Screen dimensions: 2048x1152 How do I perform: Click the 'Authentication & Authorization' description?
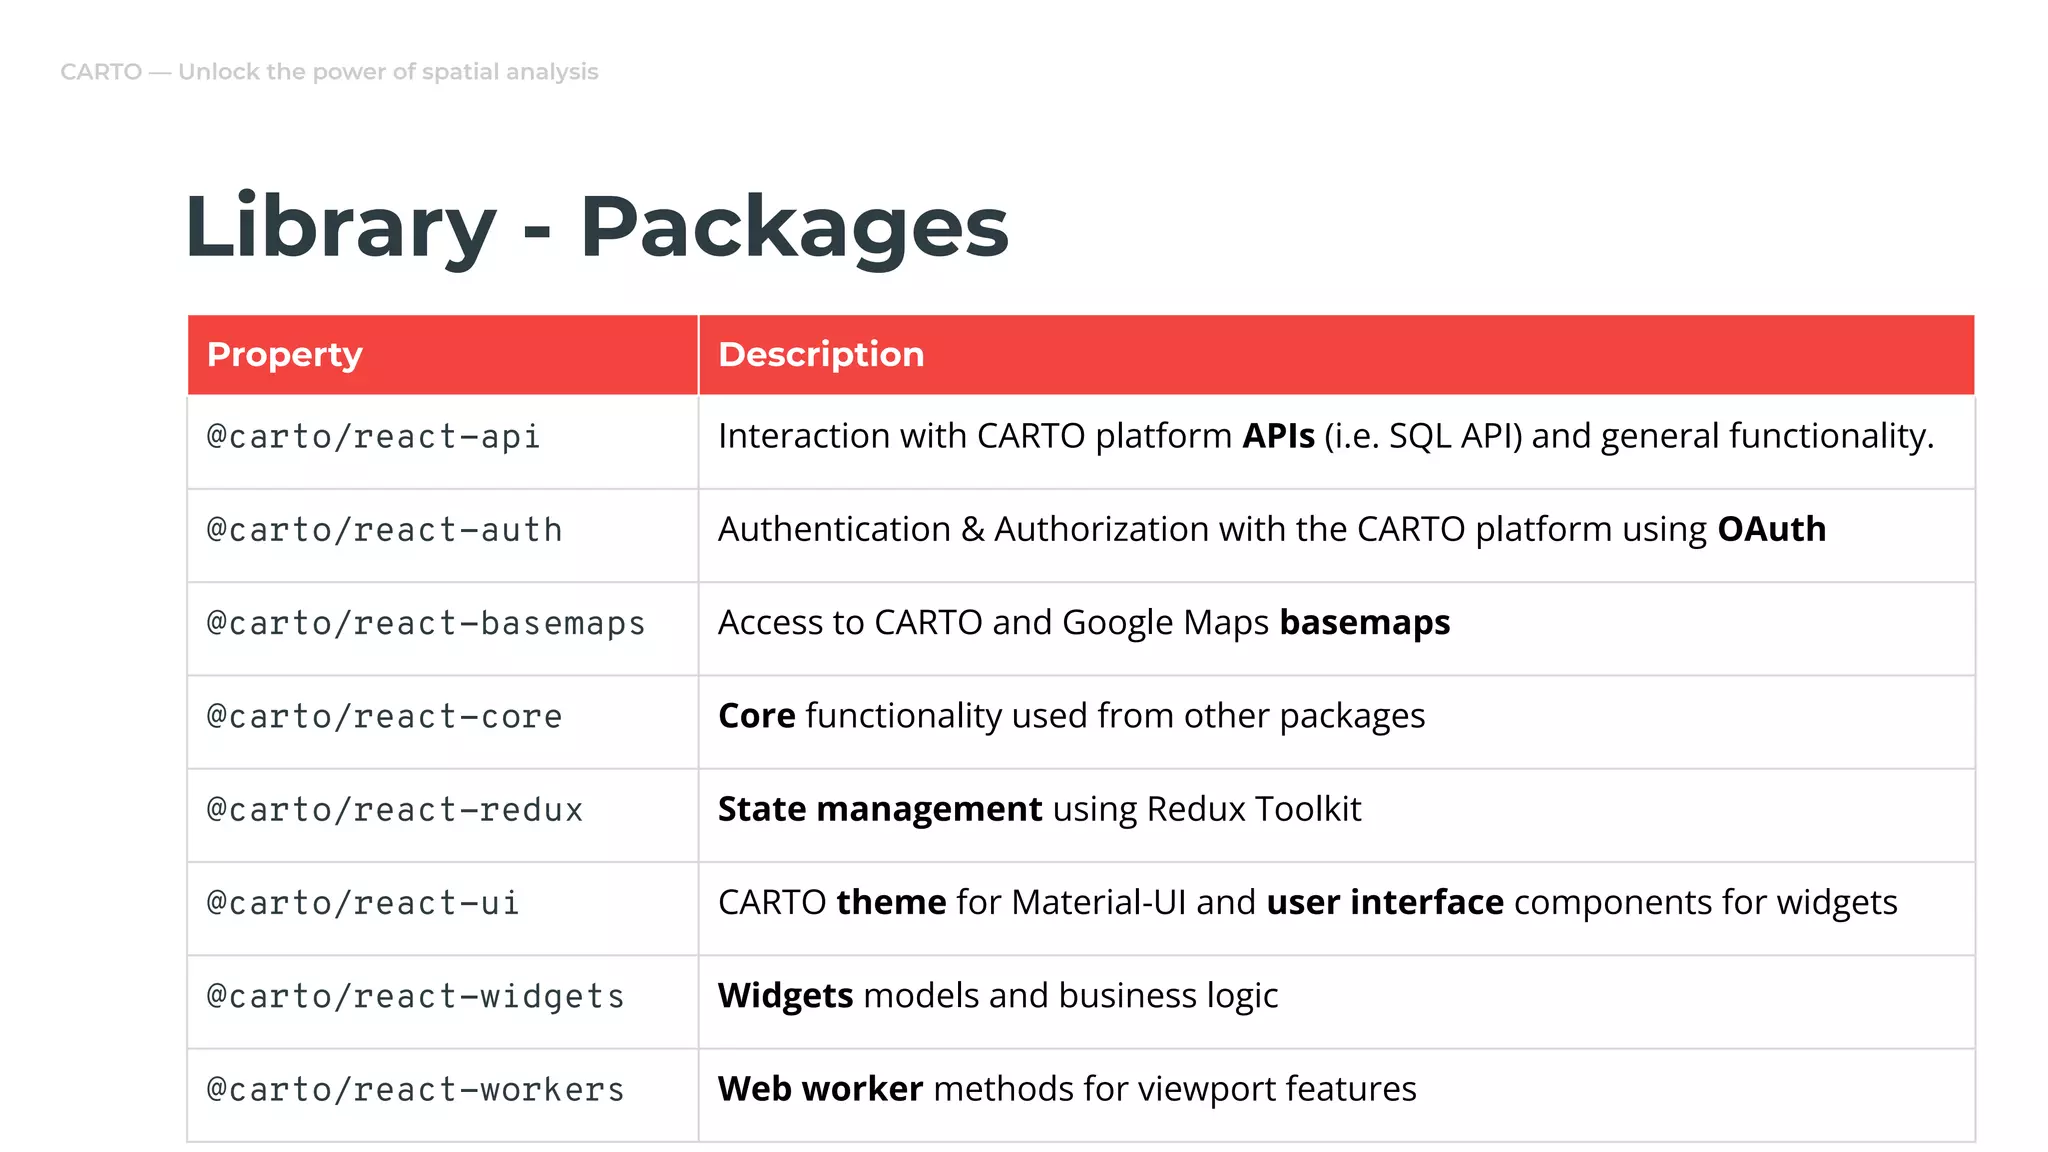pos(1272,530)
